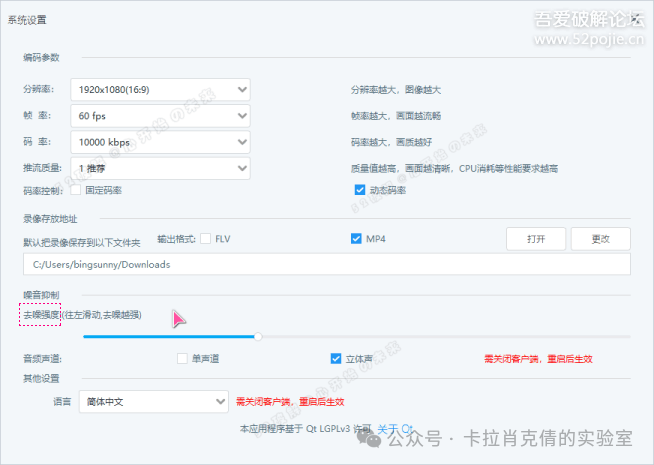Open the 帧率 60 fps dropdown
This screenshot has width=654, height=465.
(160, 116)
